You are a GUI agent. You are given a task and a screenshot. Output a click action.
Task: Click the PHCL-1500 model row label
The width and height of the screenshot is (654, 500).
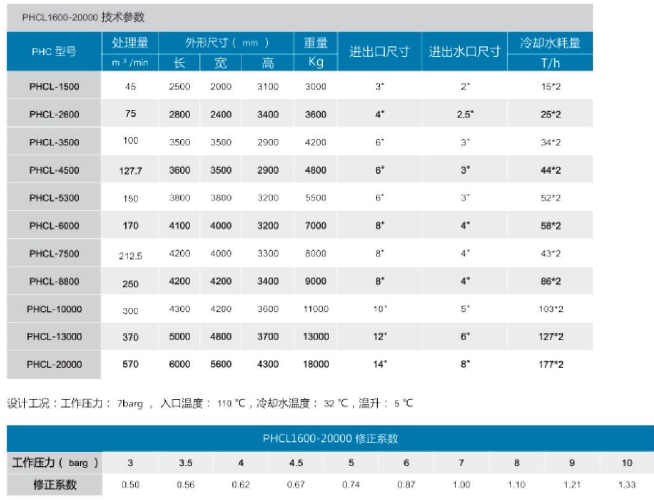(55, 87)
